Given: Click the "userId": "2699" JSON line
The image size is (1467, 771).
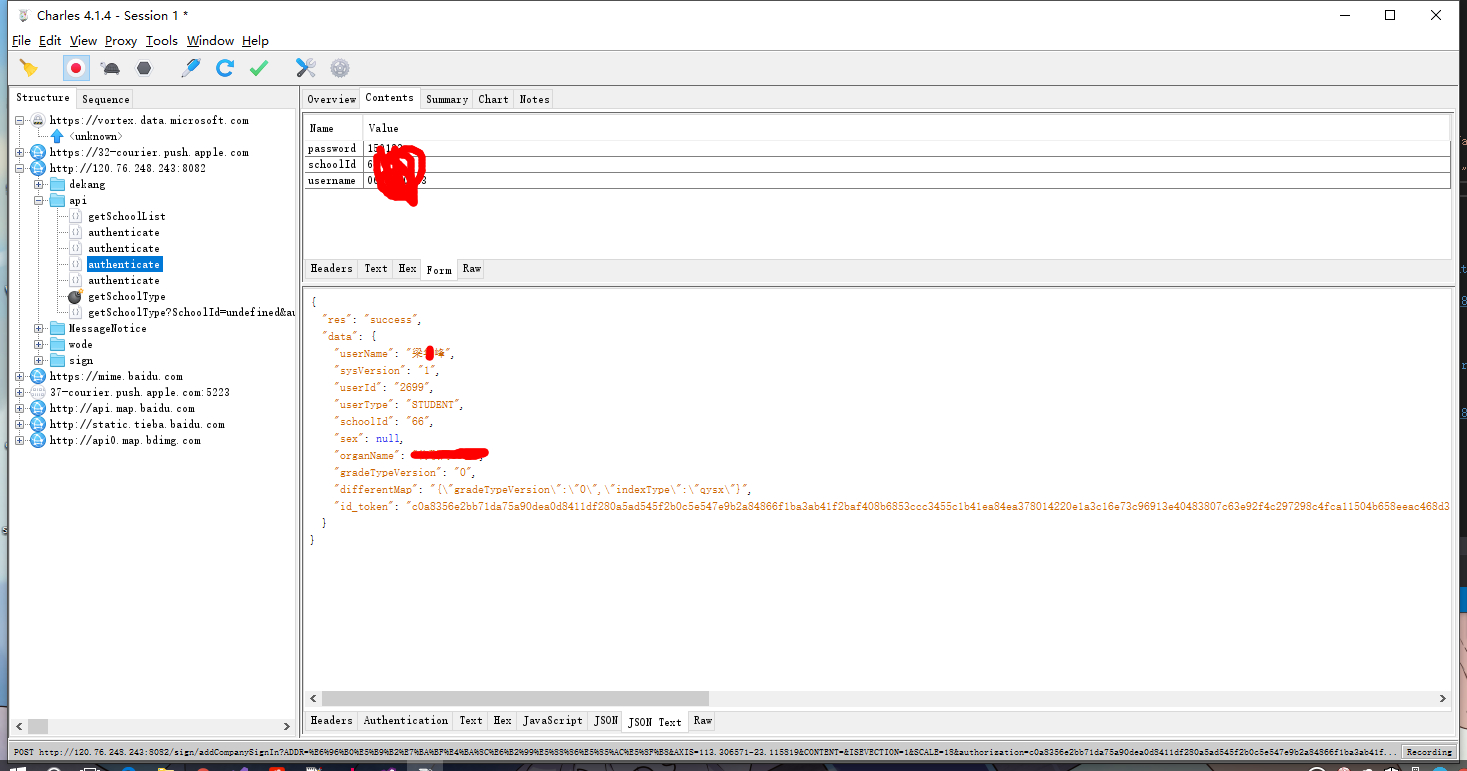Looking at the screenshot, I should 384,387.
